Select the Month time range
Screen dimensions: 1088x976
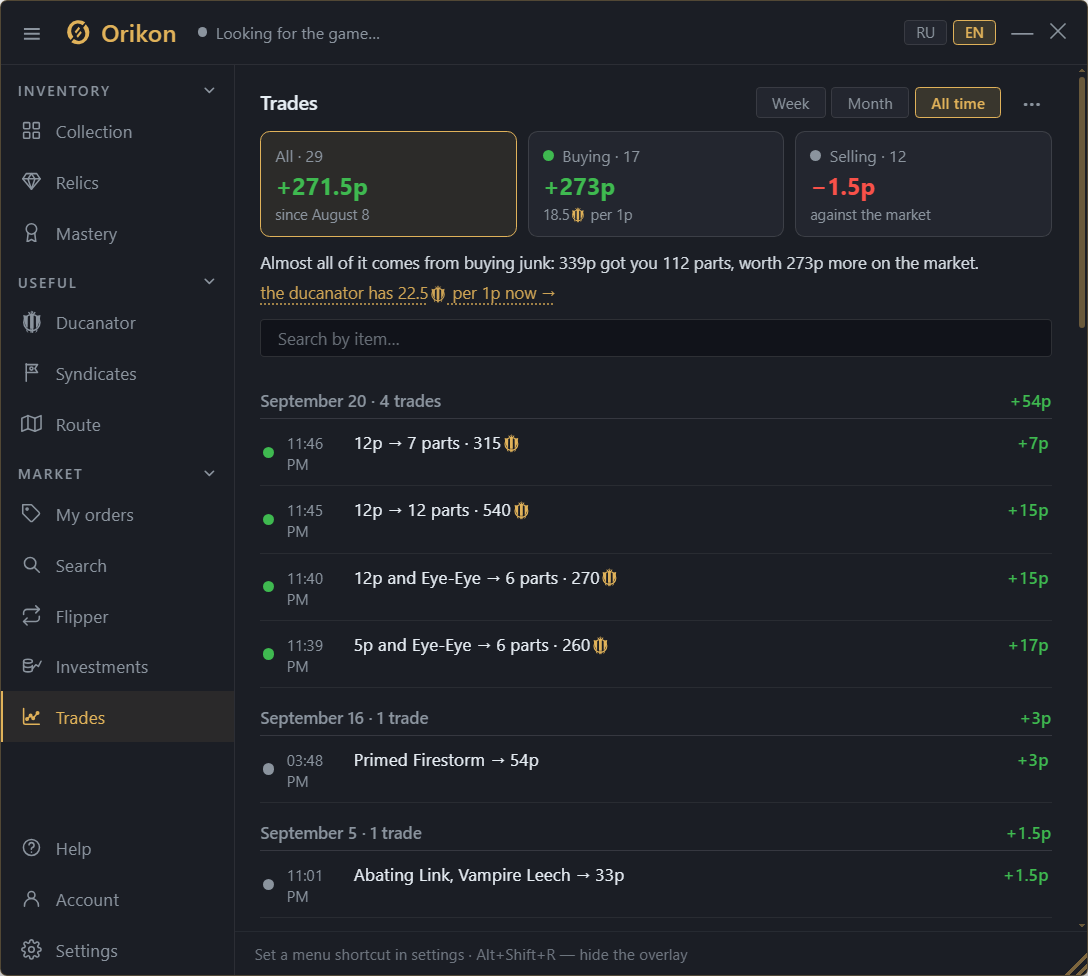pos(869,103)
